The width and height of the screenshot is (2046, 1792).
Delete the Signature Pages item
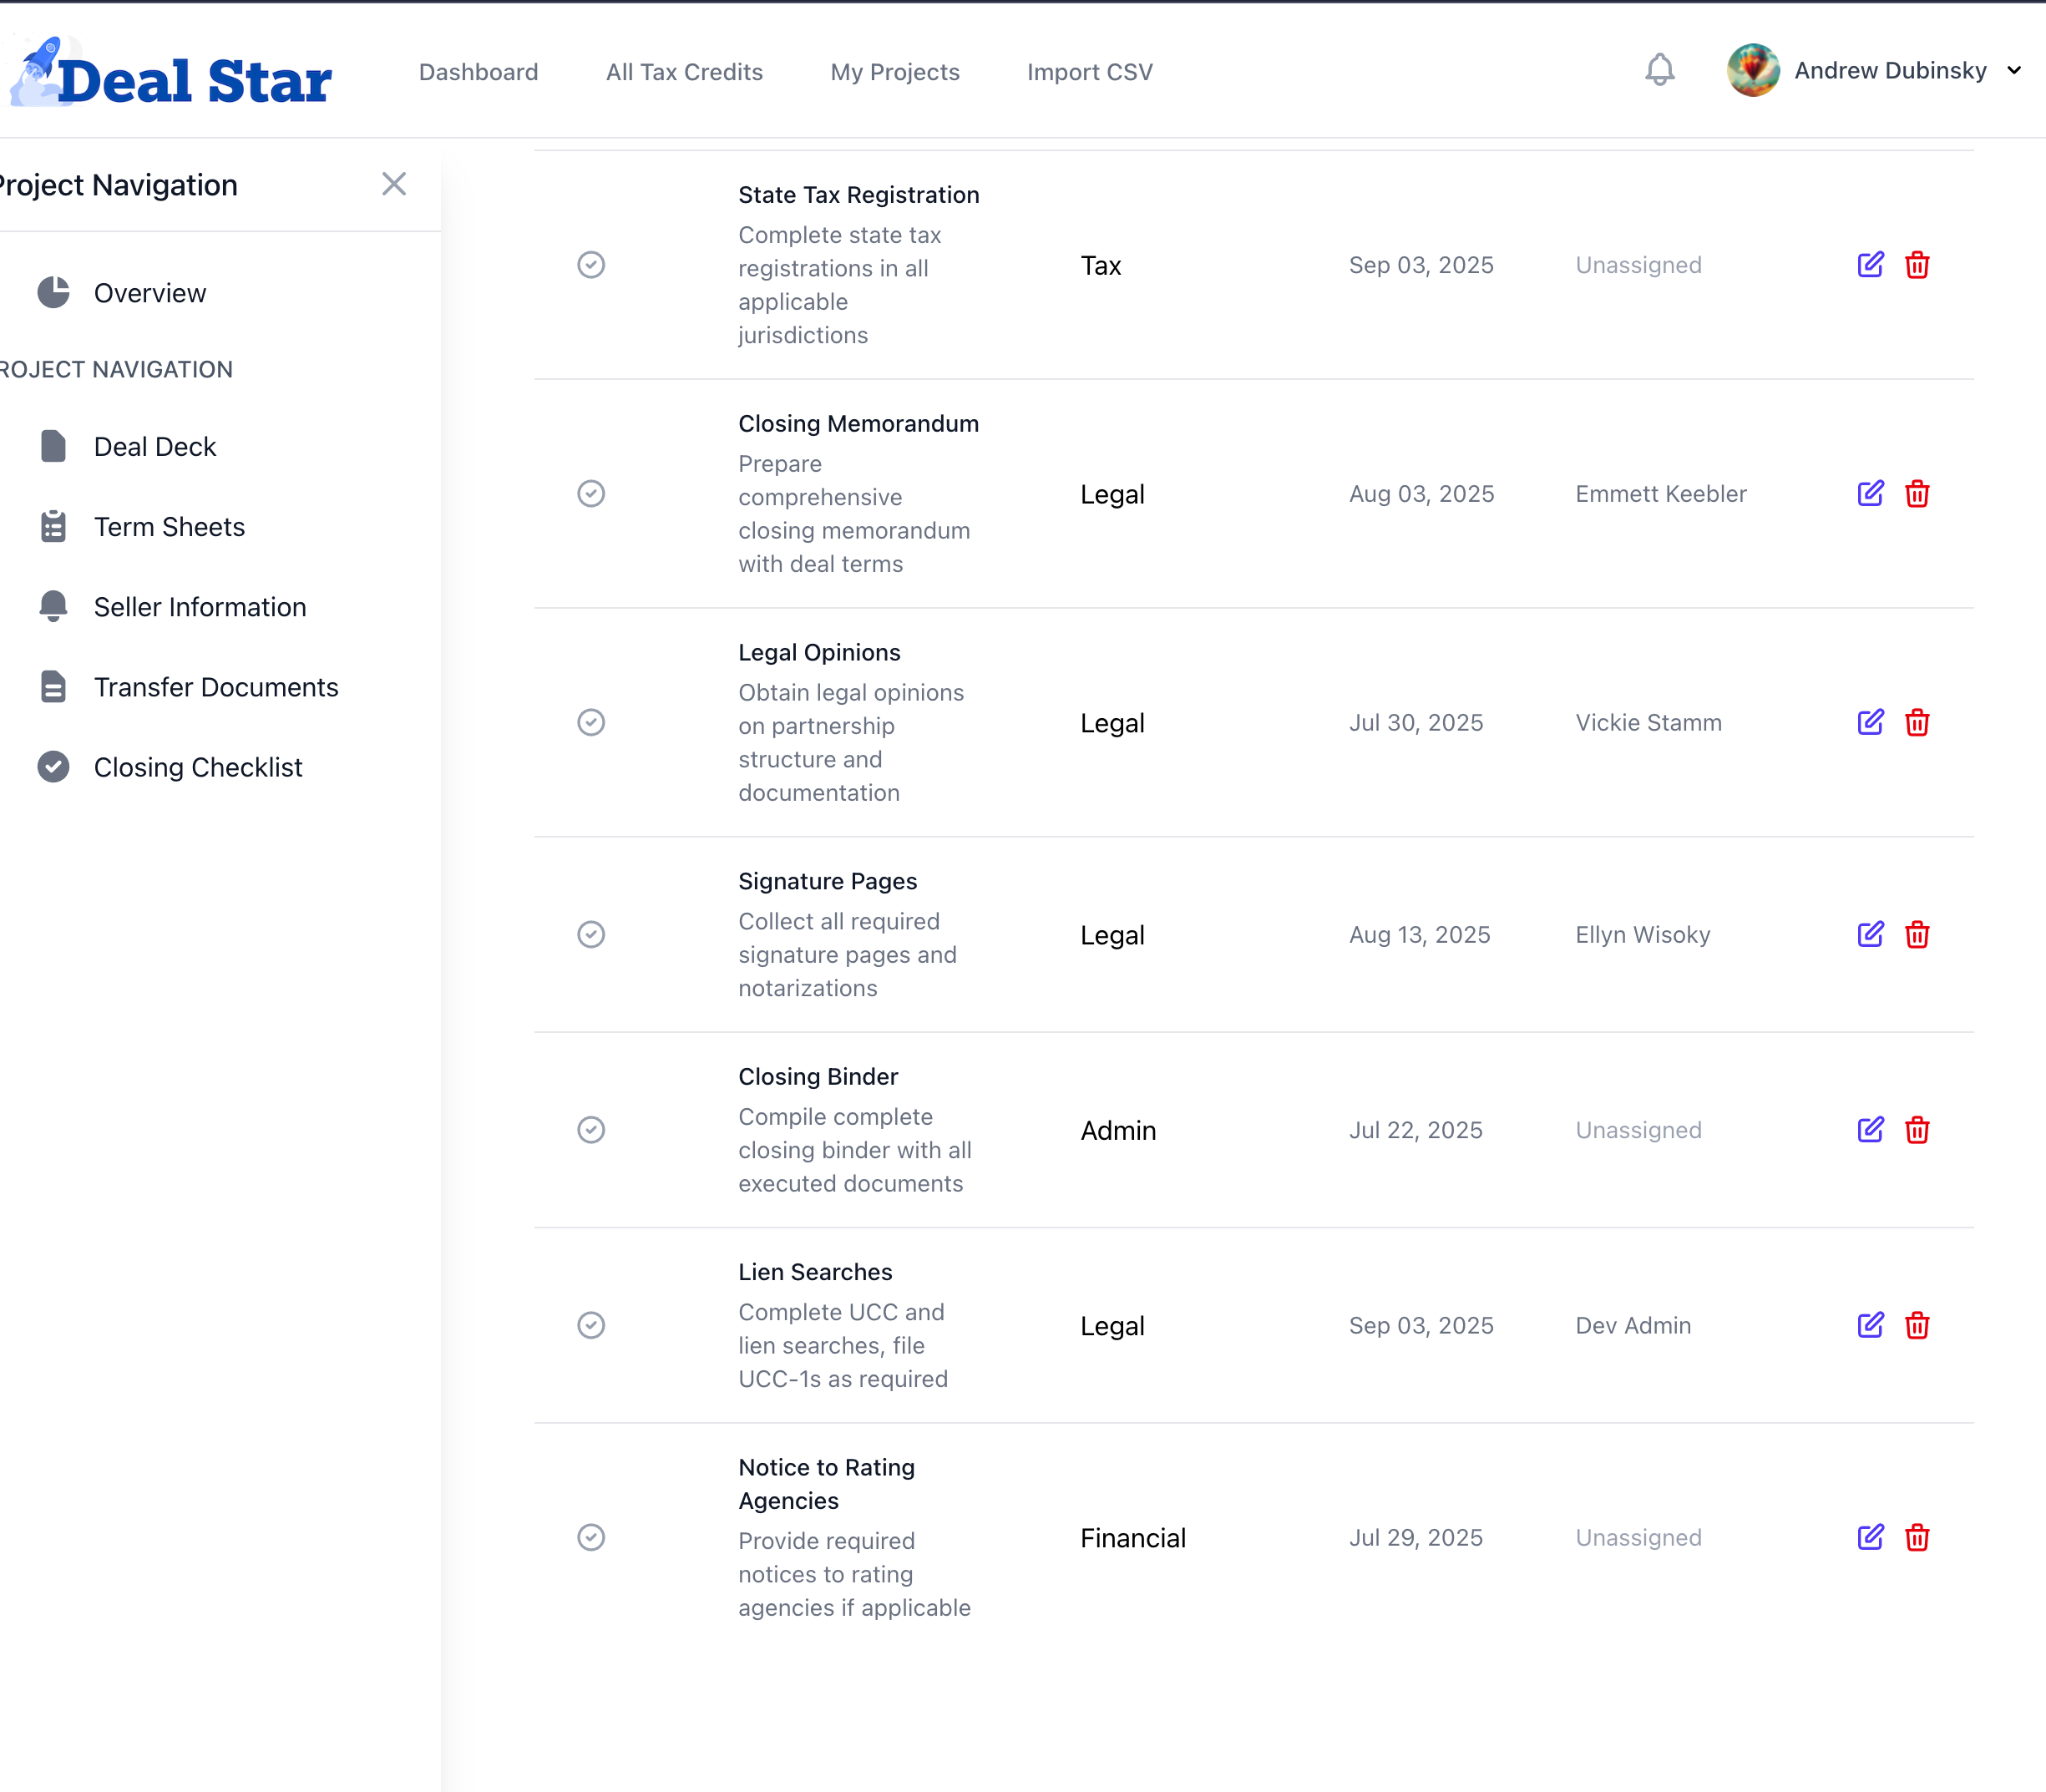click(1916, 935)
